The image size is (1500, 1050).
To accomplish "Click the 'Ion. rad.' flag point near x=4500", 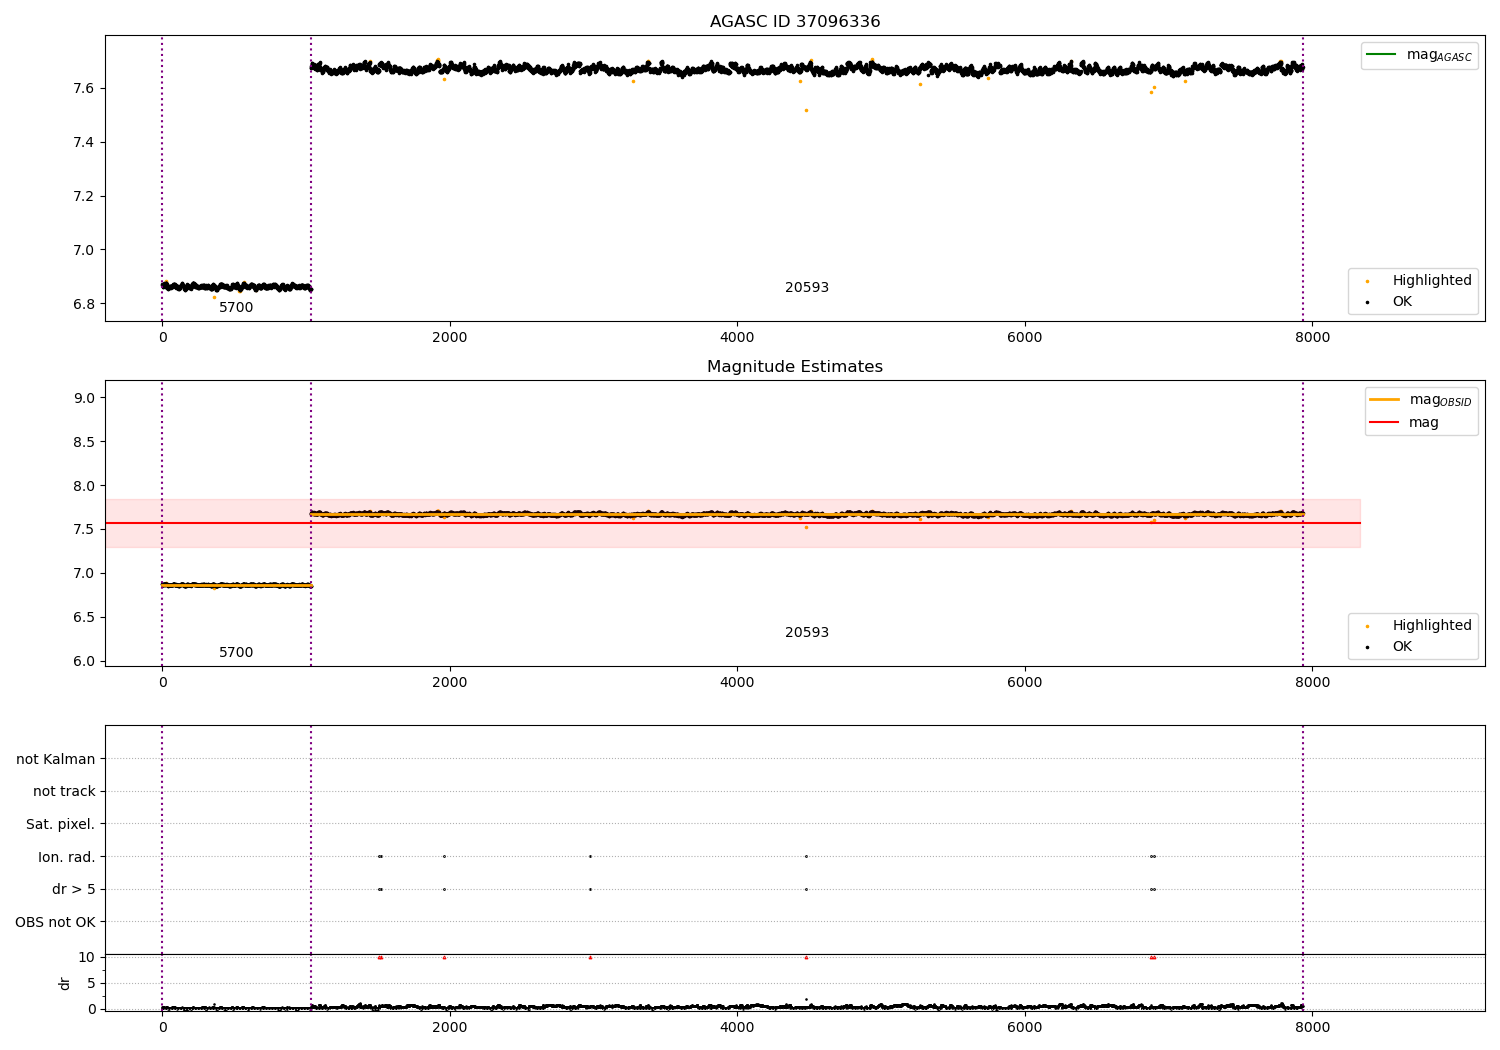I will coord(806,856).
